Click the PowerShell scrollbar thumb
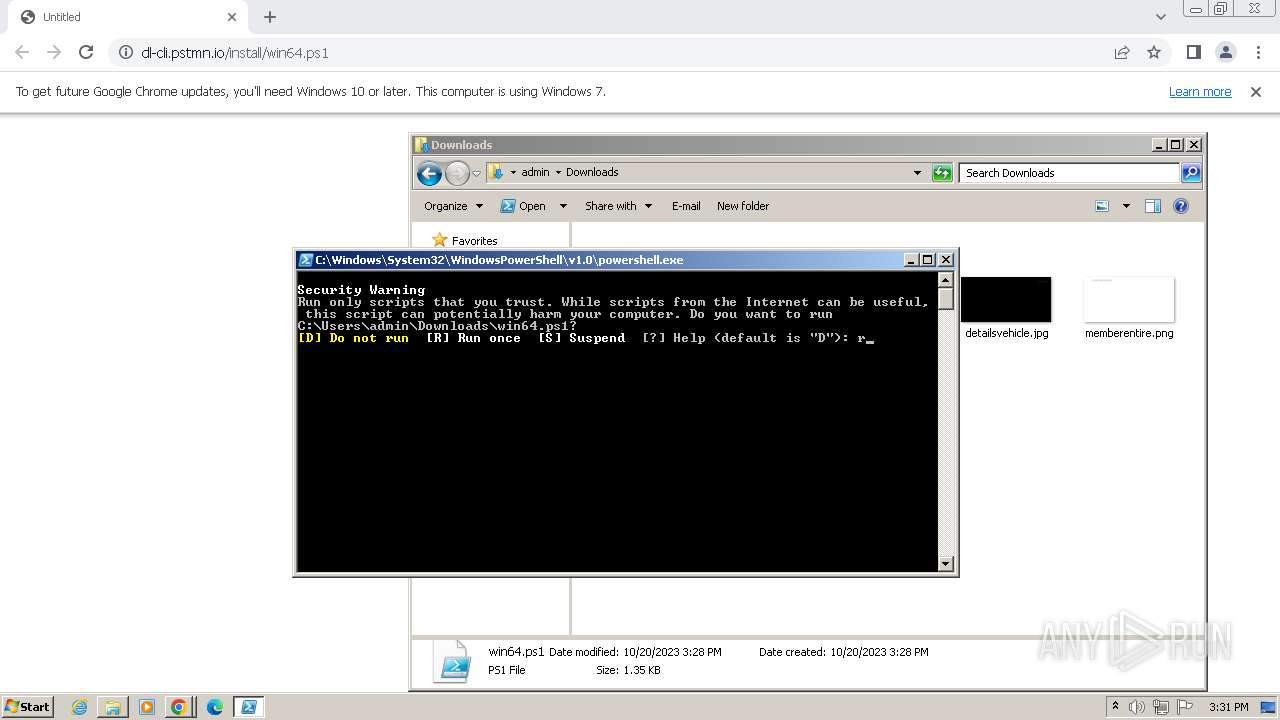 point(946,298)
